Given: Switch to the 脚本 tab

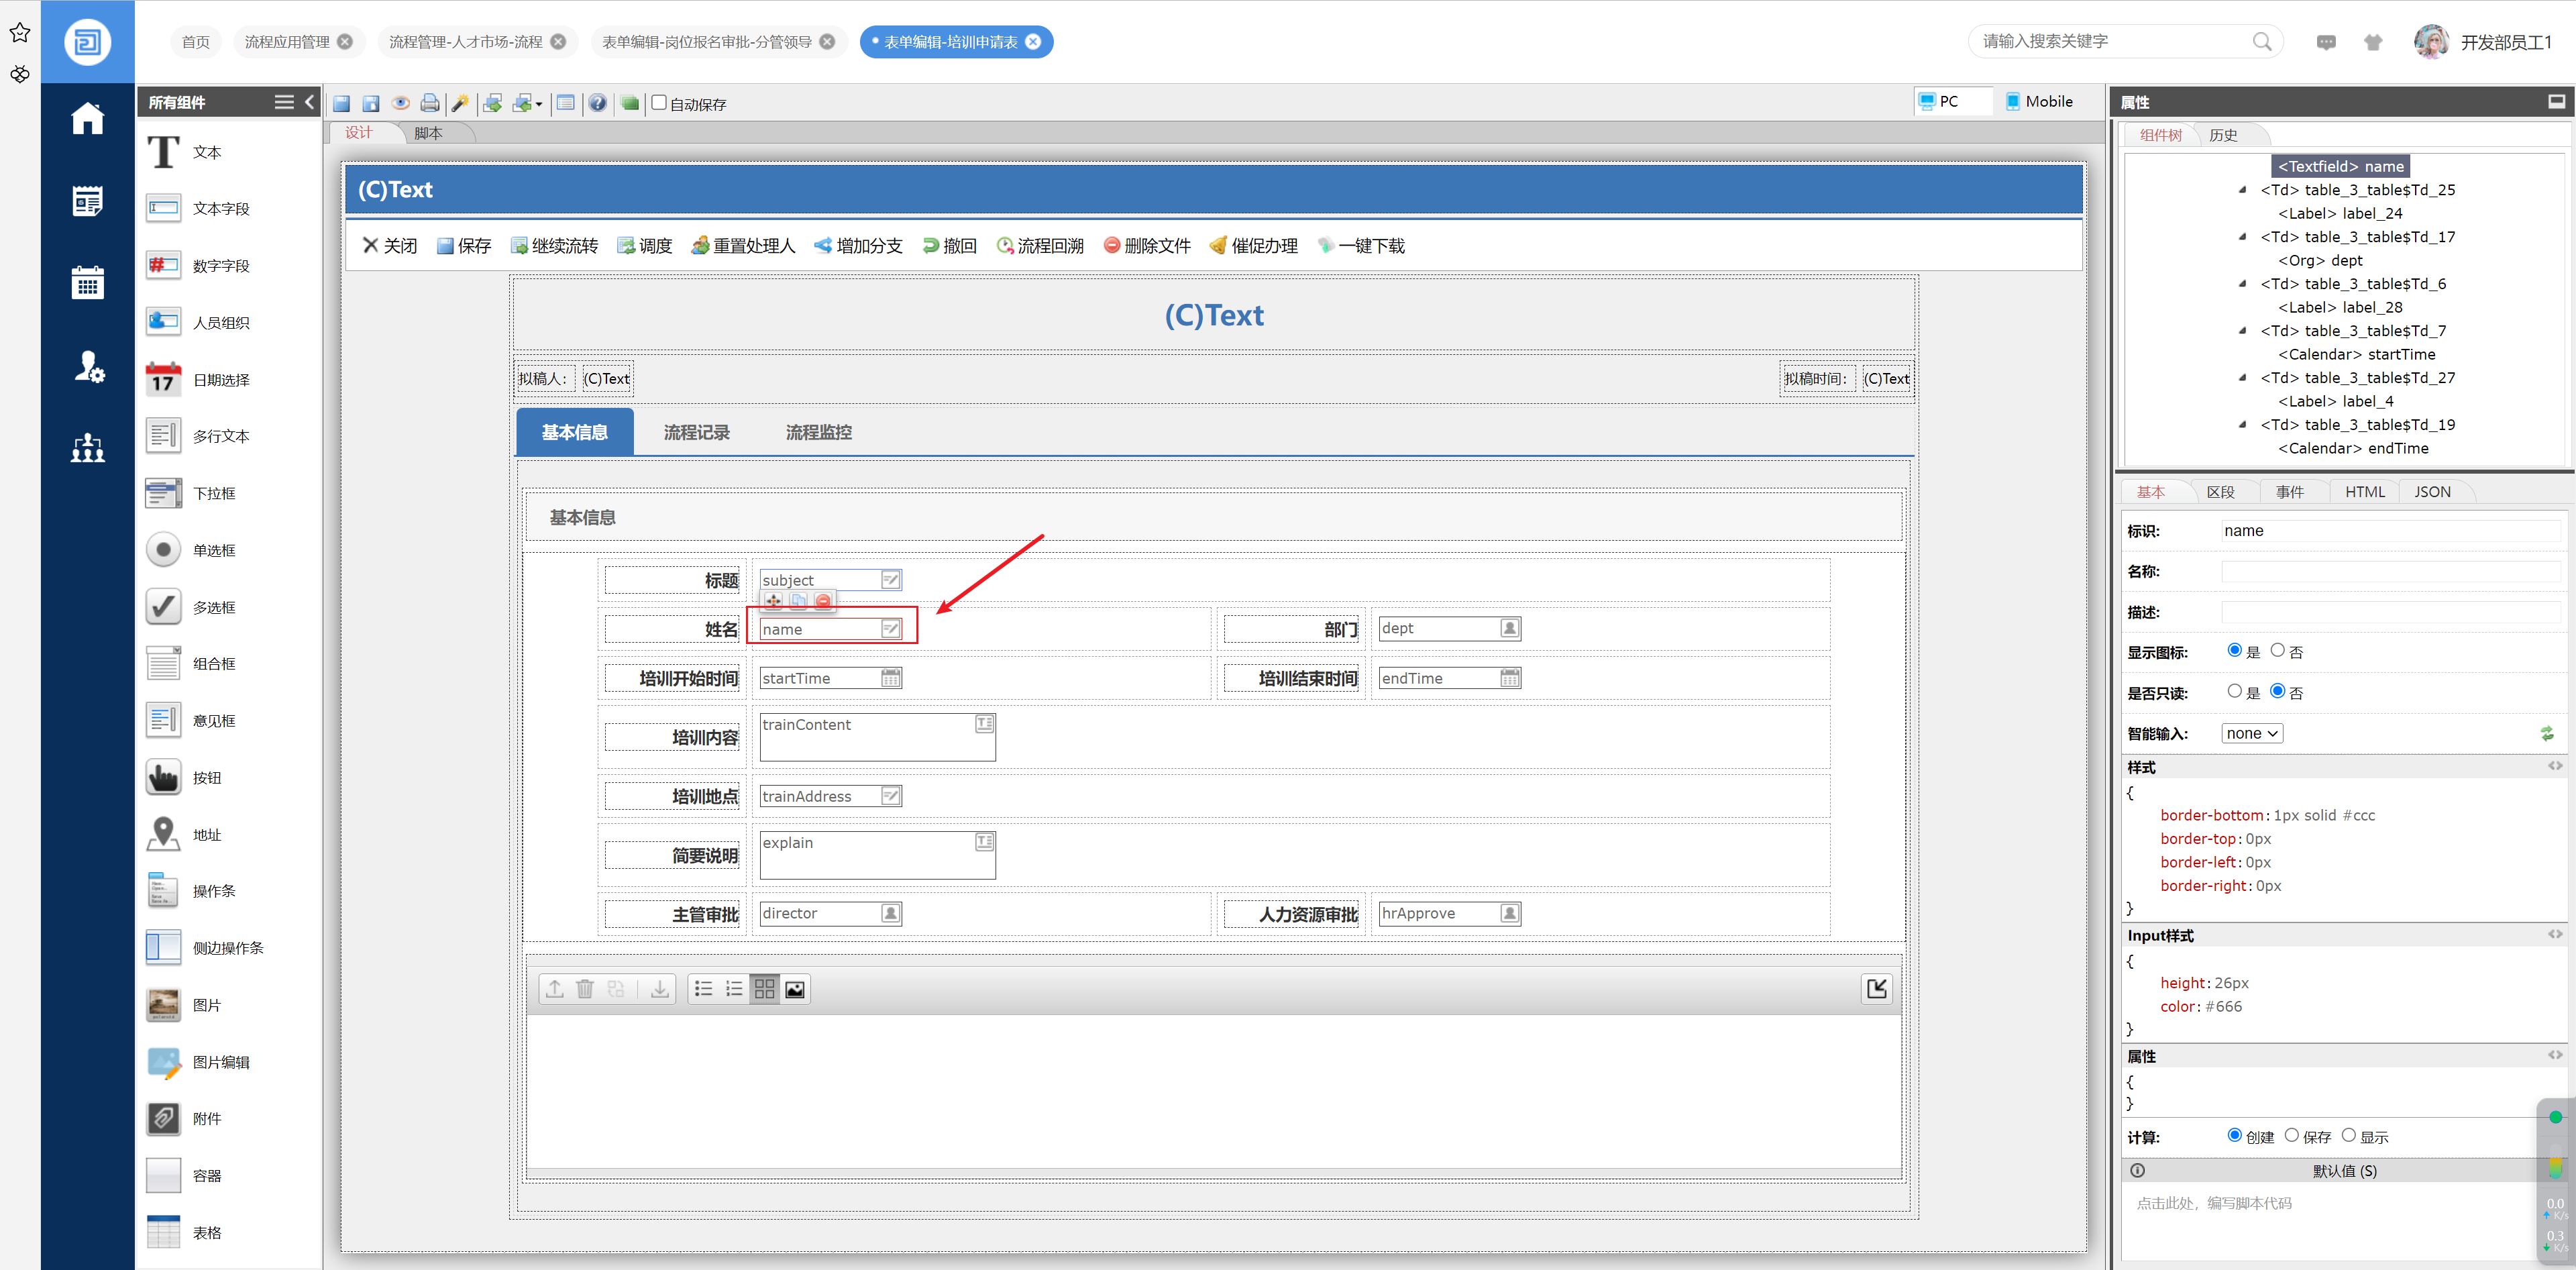Looking at the screenshot, I should [428, 133].
